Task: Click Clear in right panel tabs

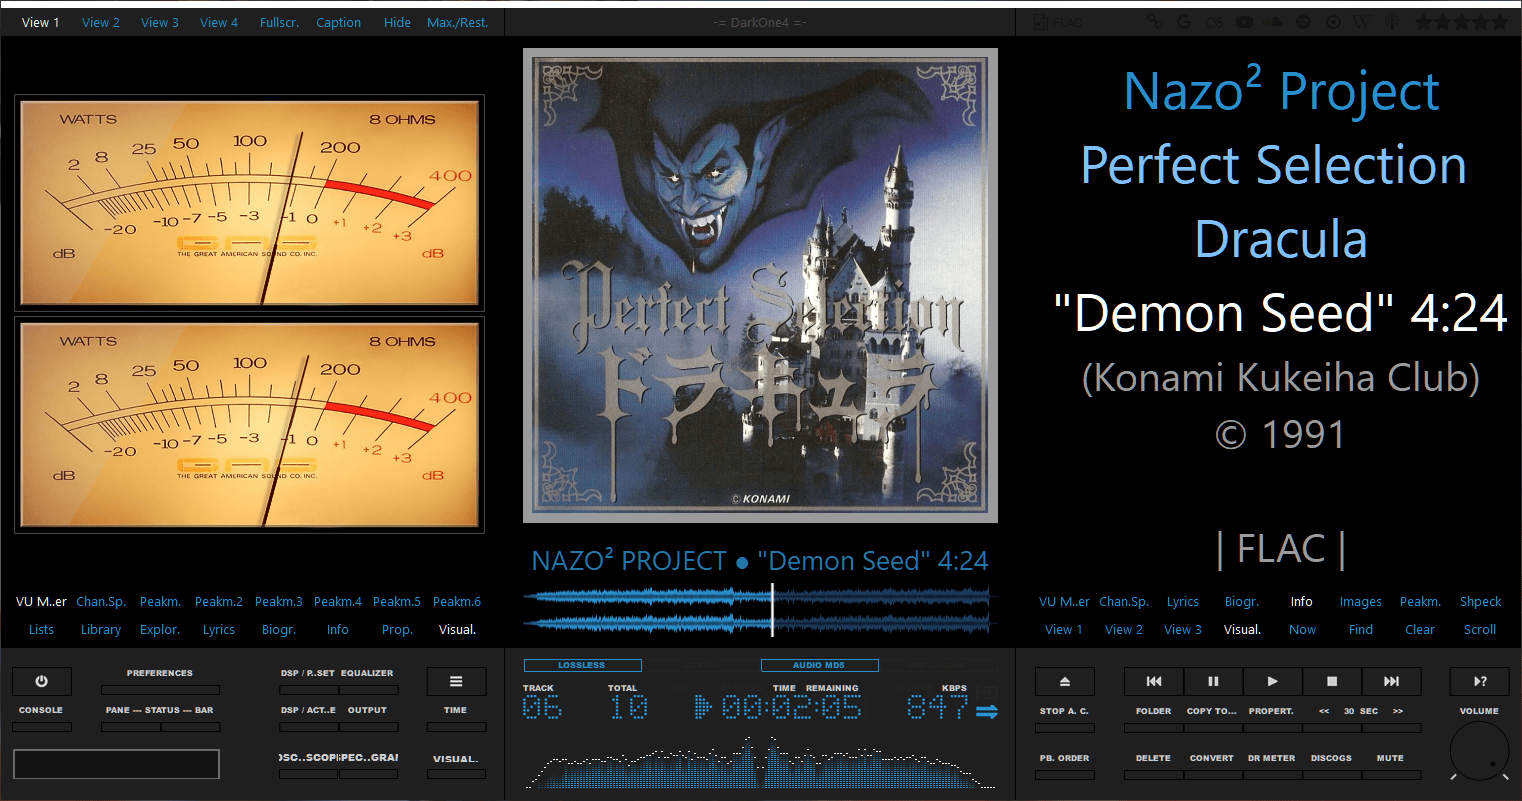Action: tap(1420, 629)
